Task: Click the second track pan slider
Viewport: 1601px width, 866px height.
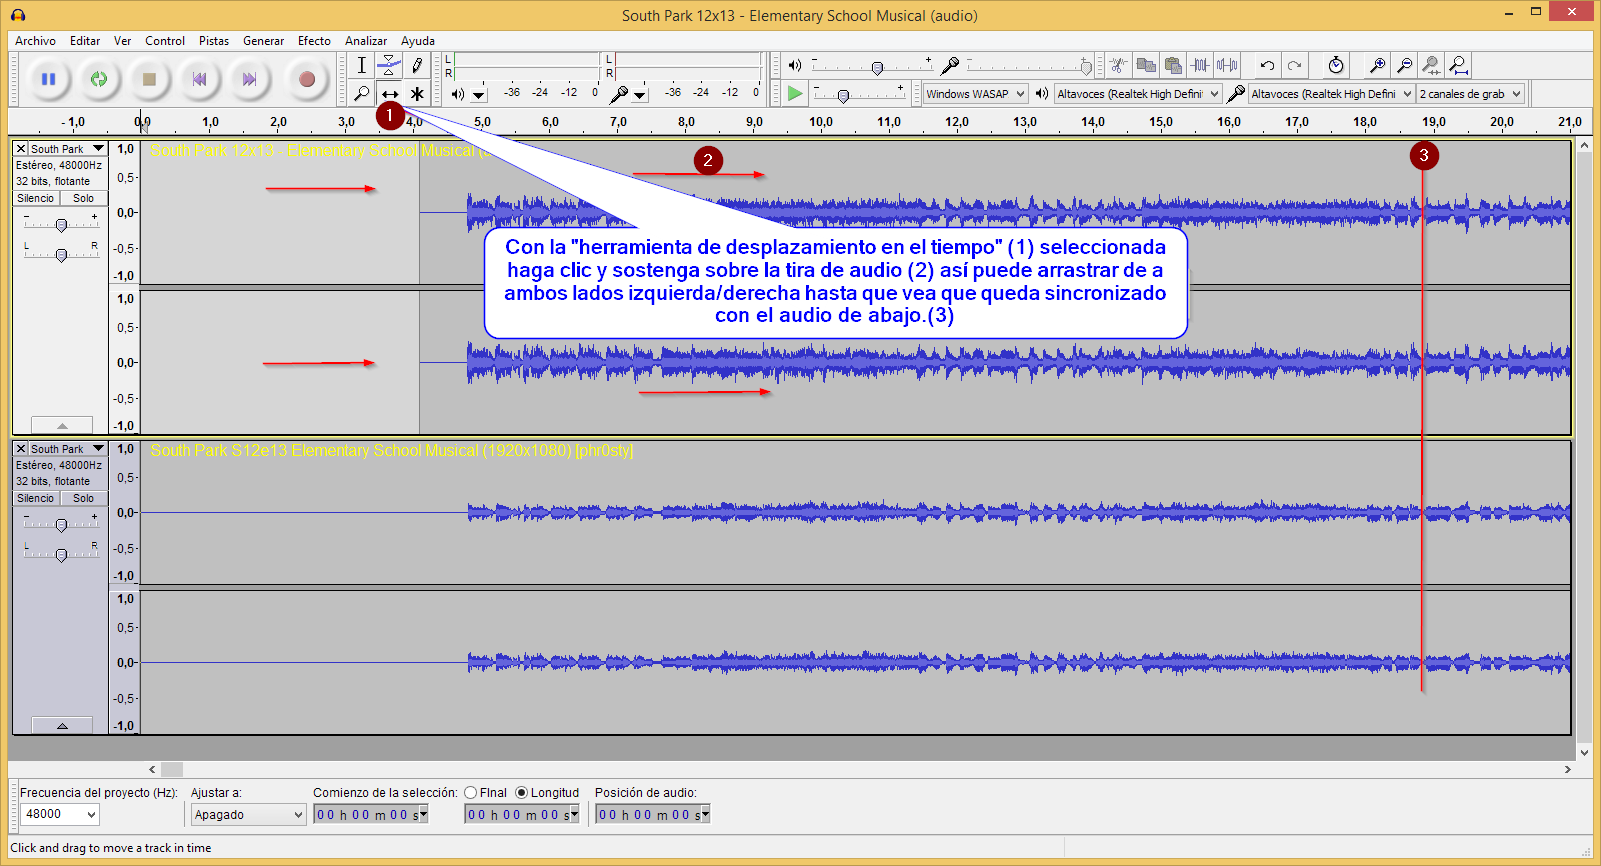Action: tap(61, 555)
